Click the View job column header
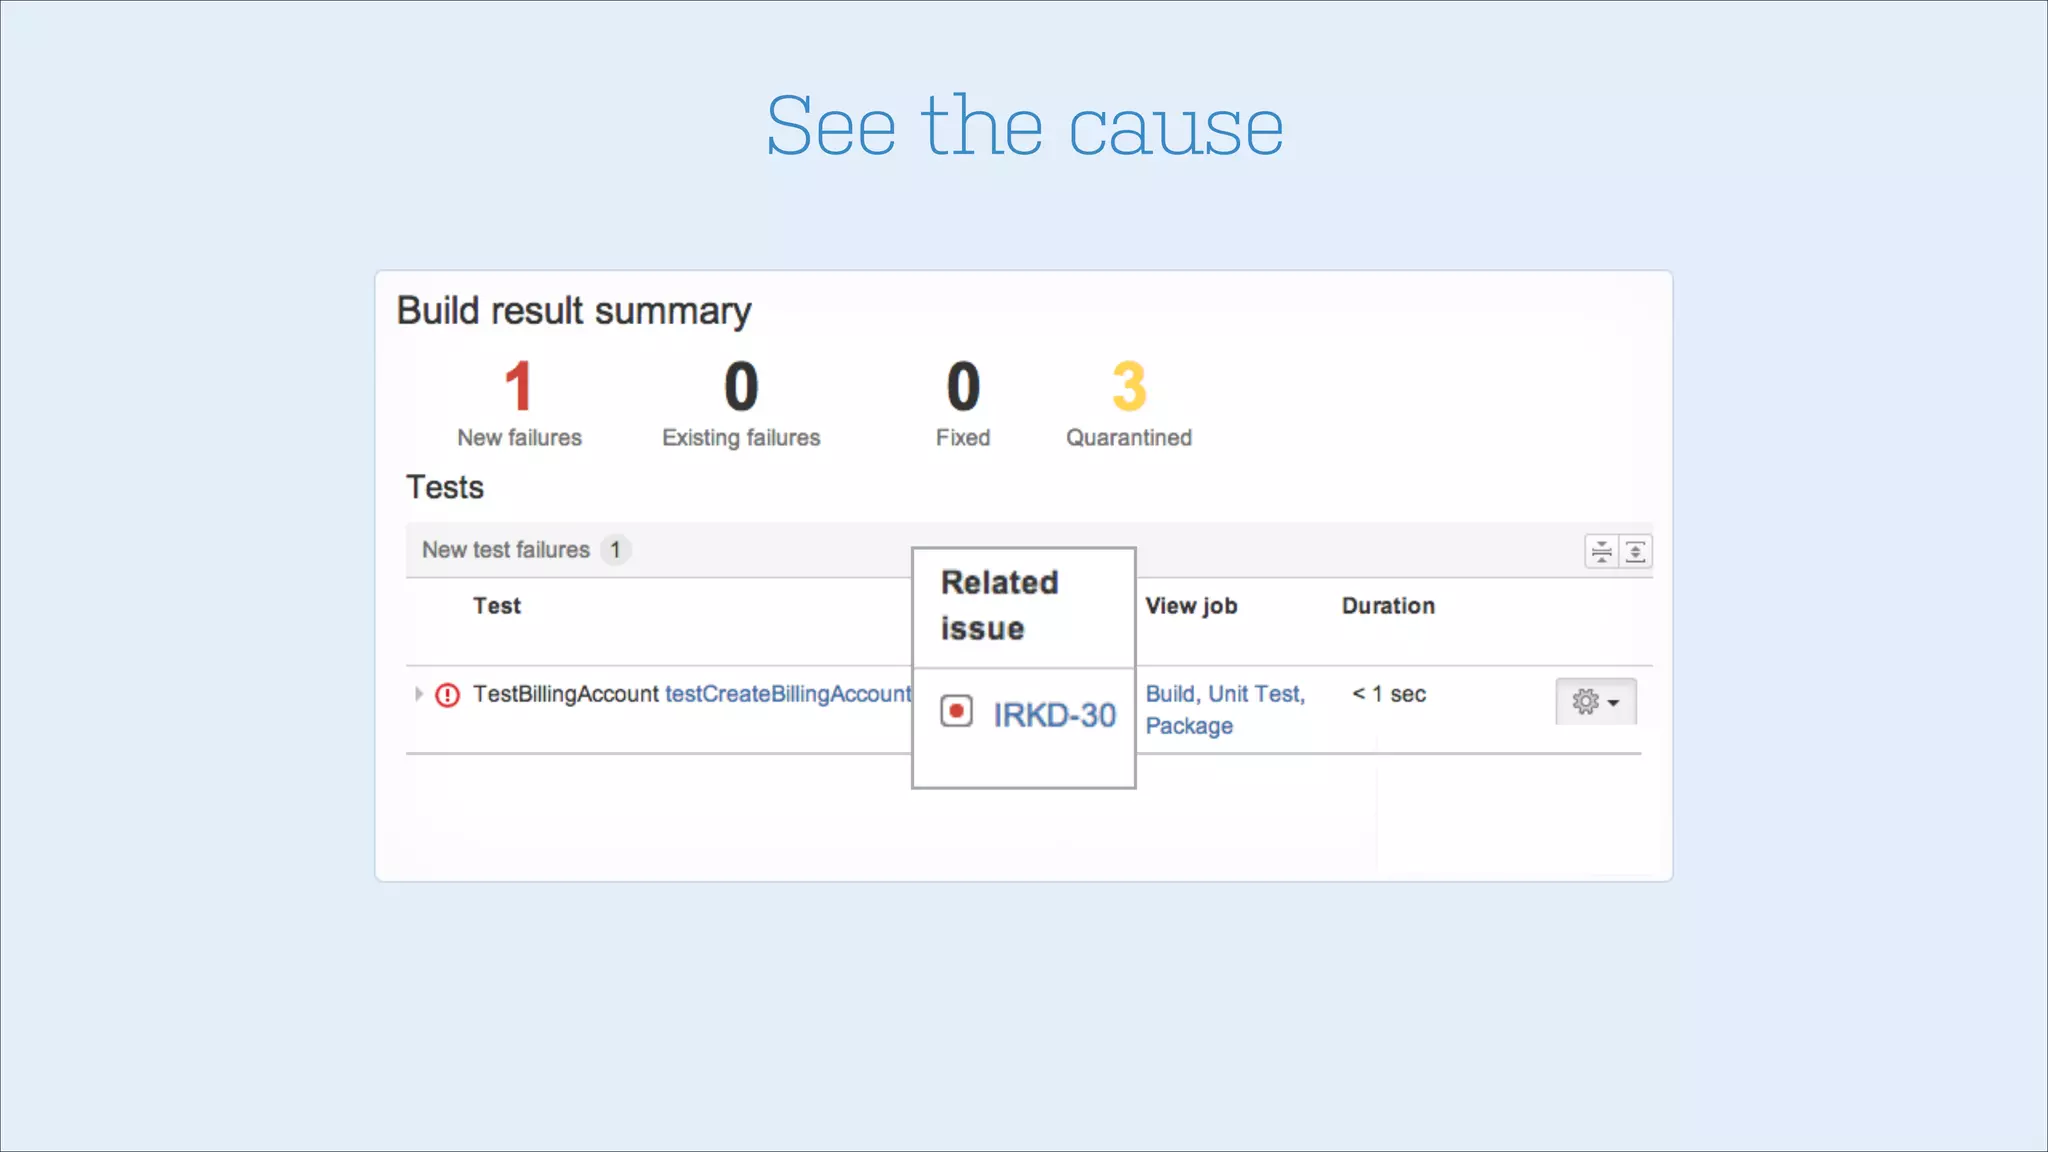 (x=1190, y=606)
